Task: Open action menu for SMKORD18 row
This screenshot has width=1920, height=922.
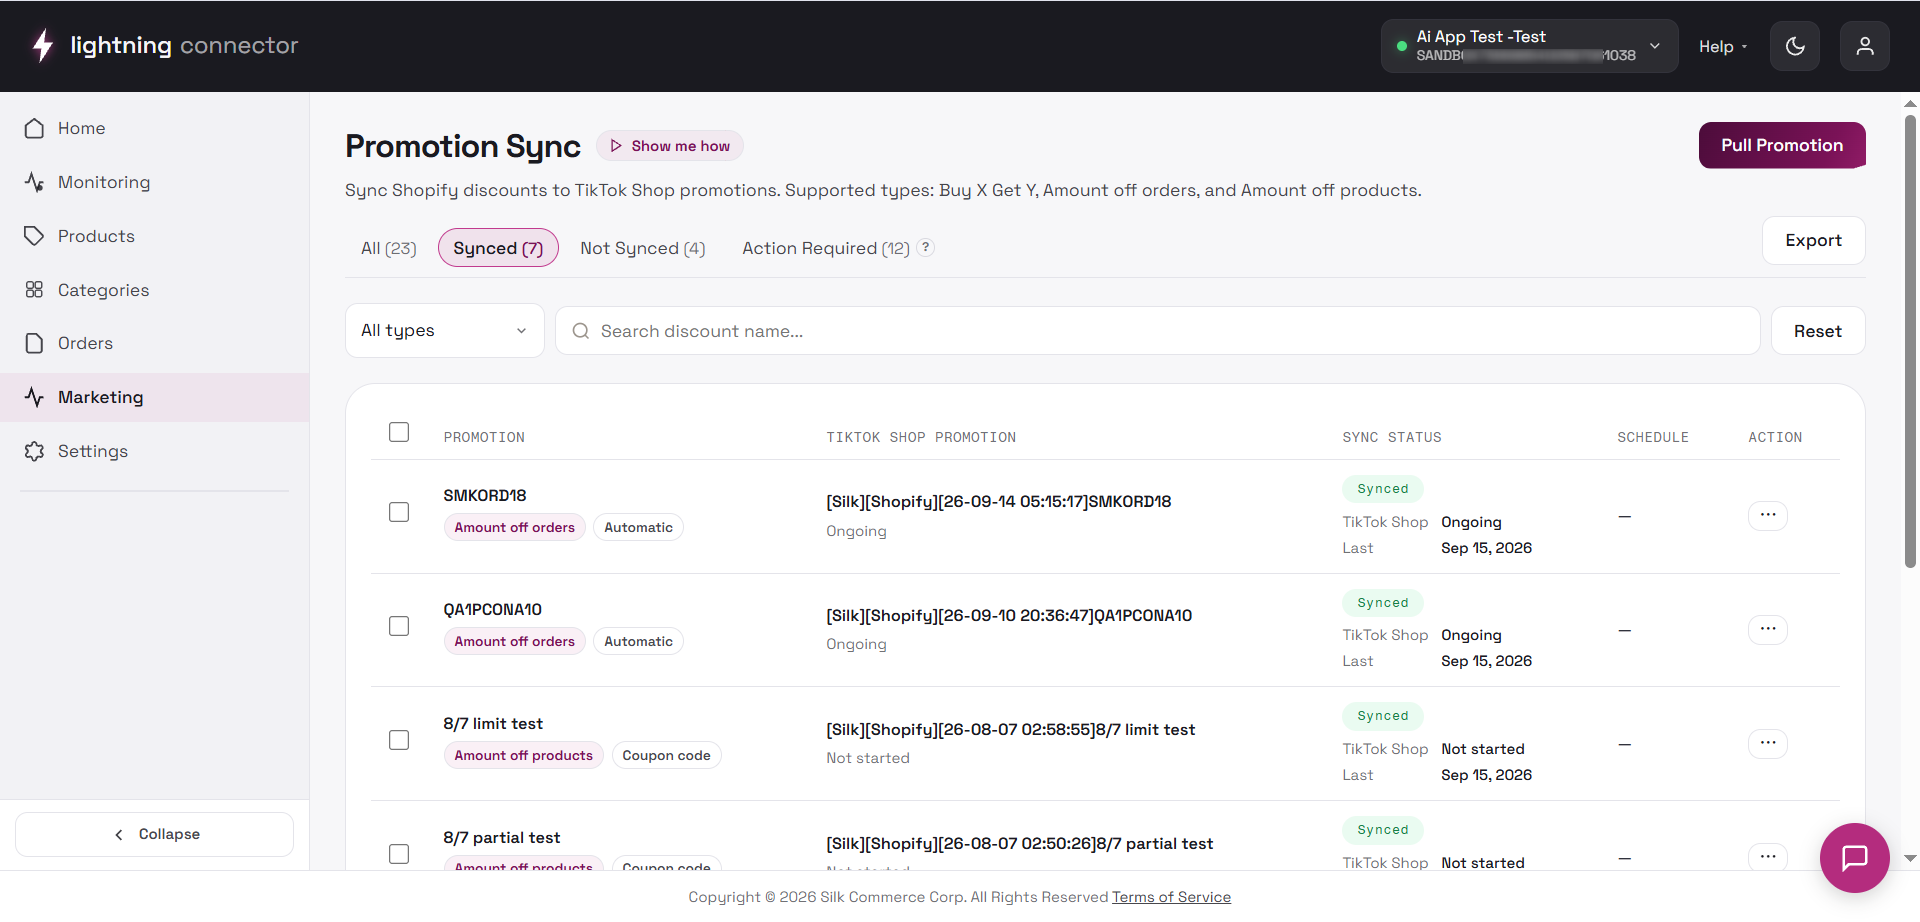Action: pos(1768,515)
